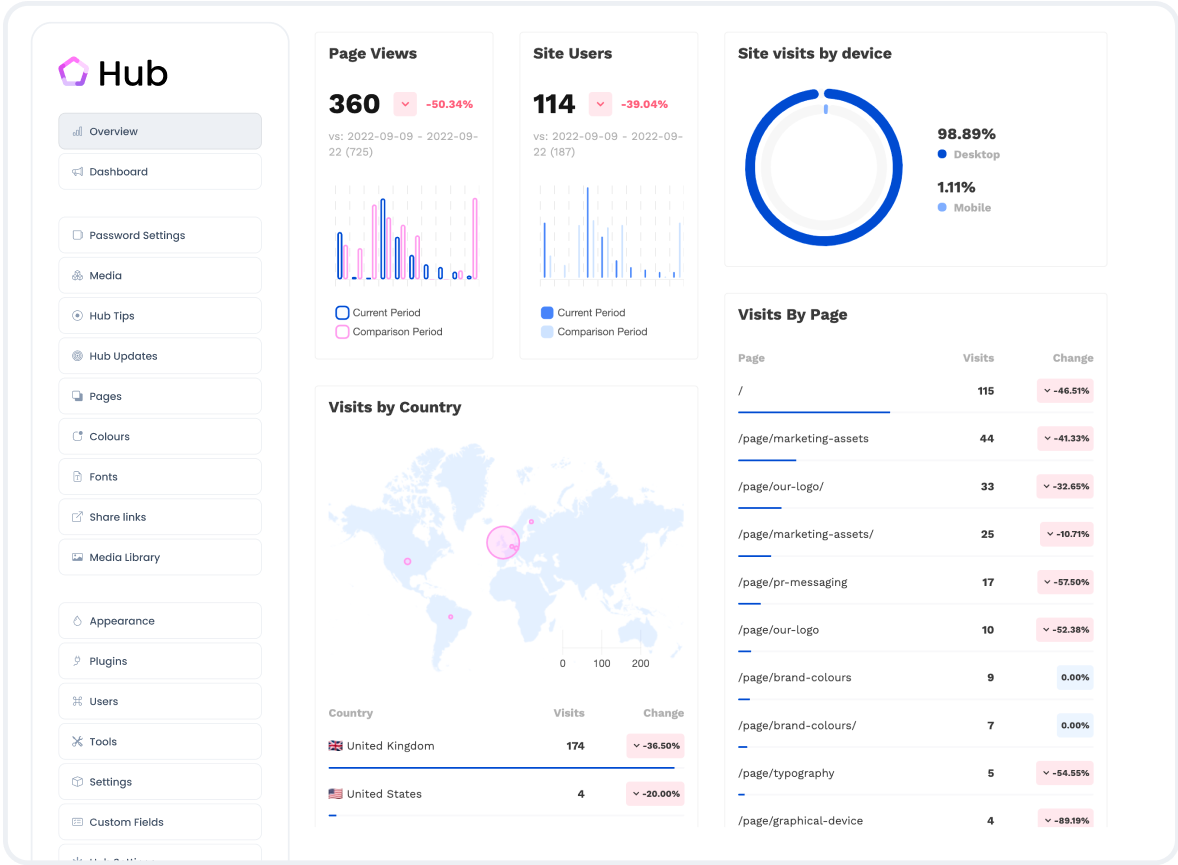
Task: Click the -41.33% change badge
Action: [x=1065, y=438]
